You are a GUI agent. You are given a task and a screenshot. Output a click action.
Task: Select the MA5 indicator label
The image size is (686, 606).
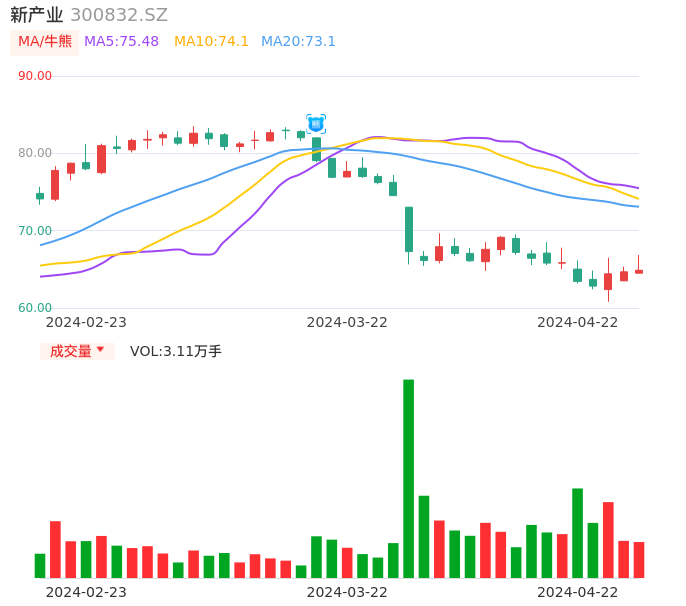pos(121,42)
